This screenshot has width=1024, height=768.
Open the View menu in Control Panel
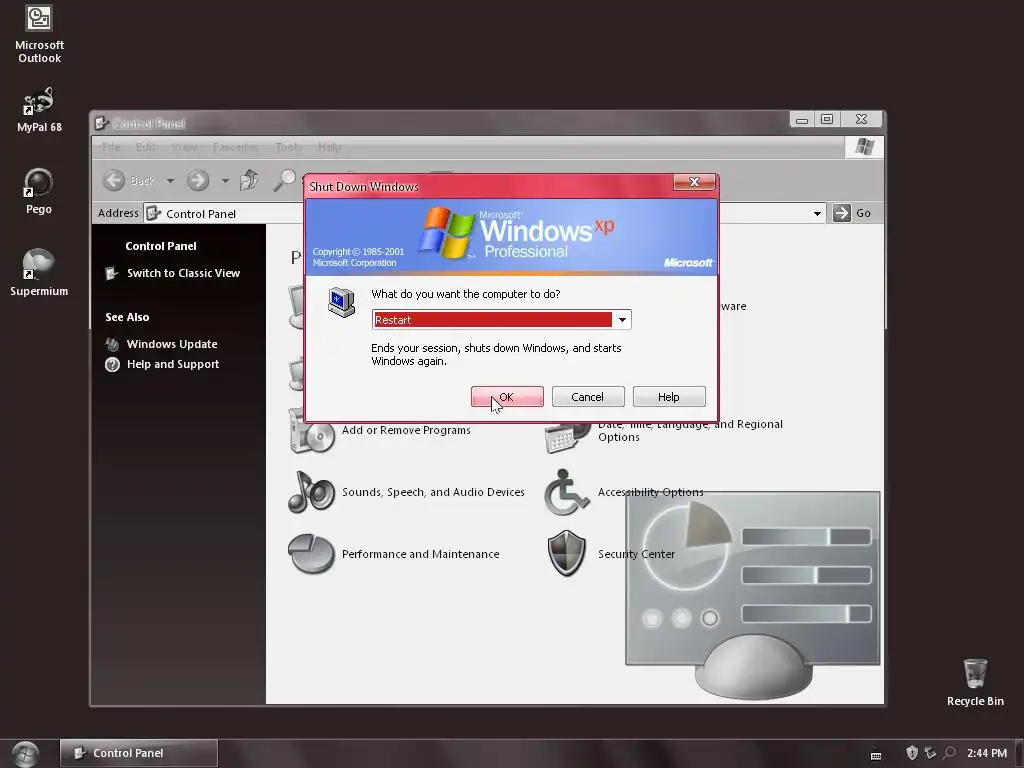(x=184, y=147)
